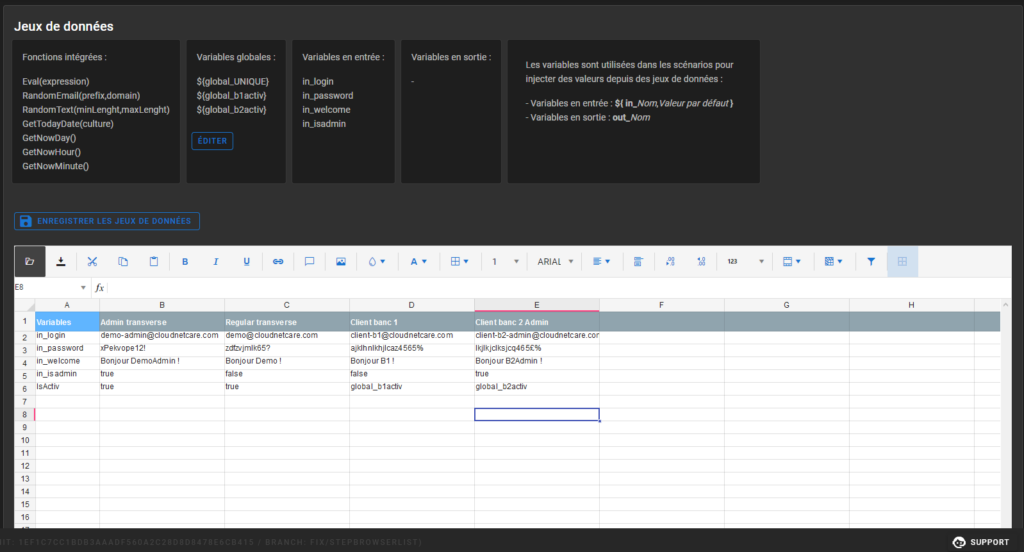Toggle gridlines with the grid icon

click(902, 261)
